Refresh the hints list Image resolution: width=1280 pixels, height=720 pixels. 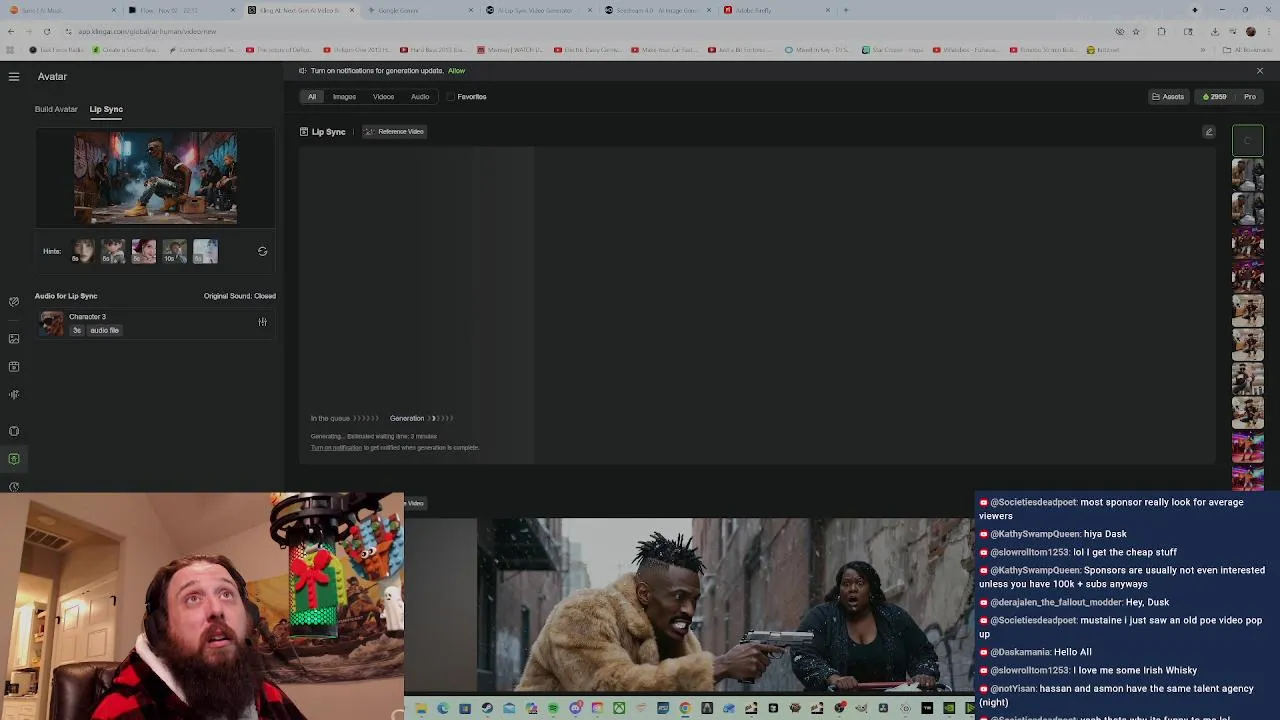click(x=262, y=251)
